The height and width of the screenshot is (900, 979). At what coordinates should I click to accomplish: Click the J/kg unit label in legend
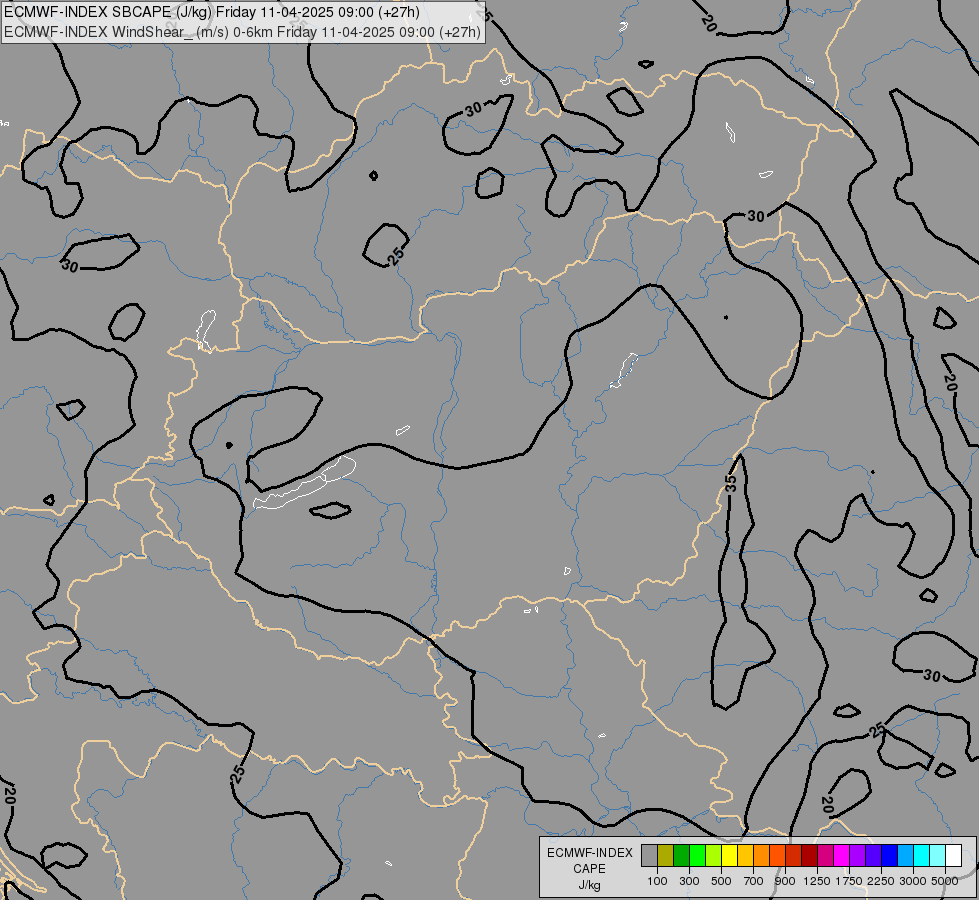[589, 885]
